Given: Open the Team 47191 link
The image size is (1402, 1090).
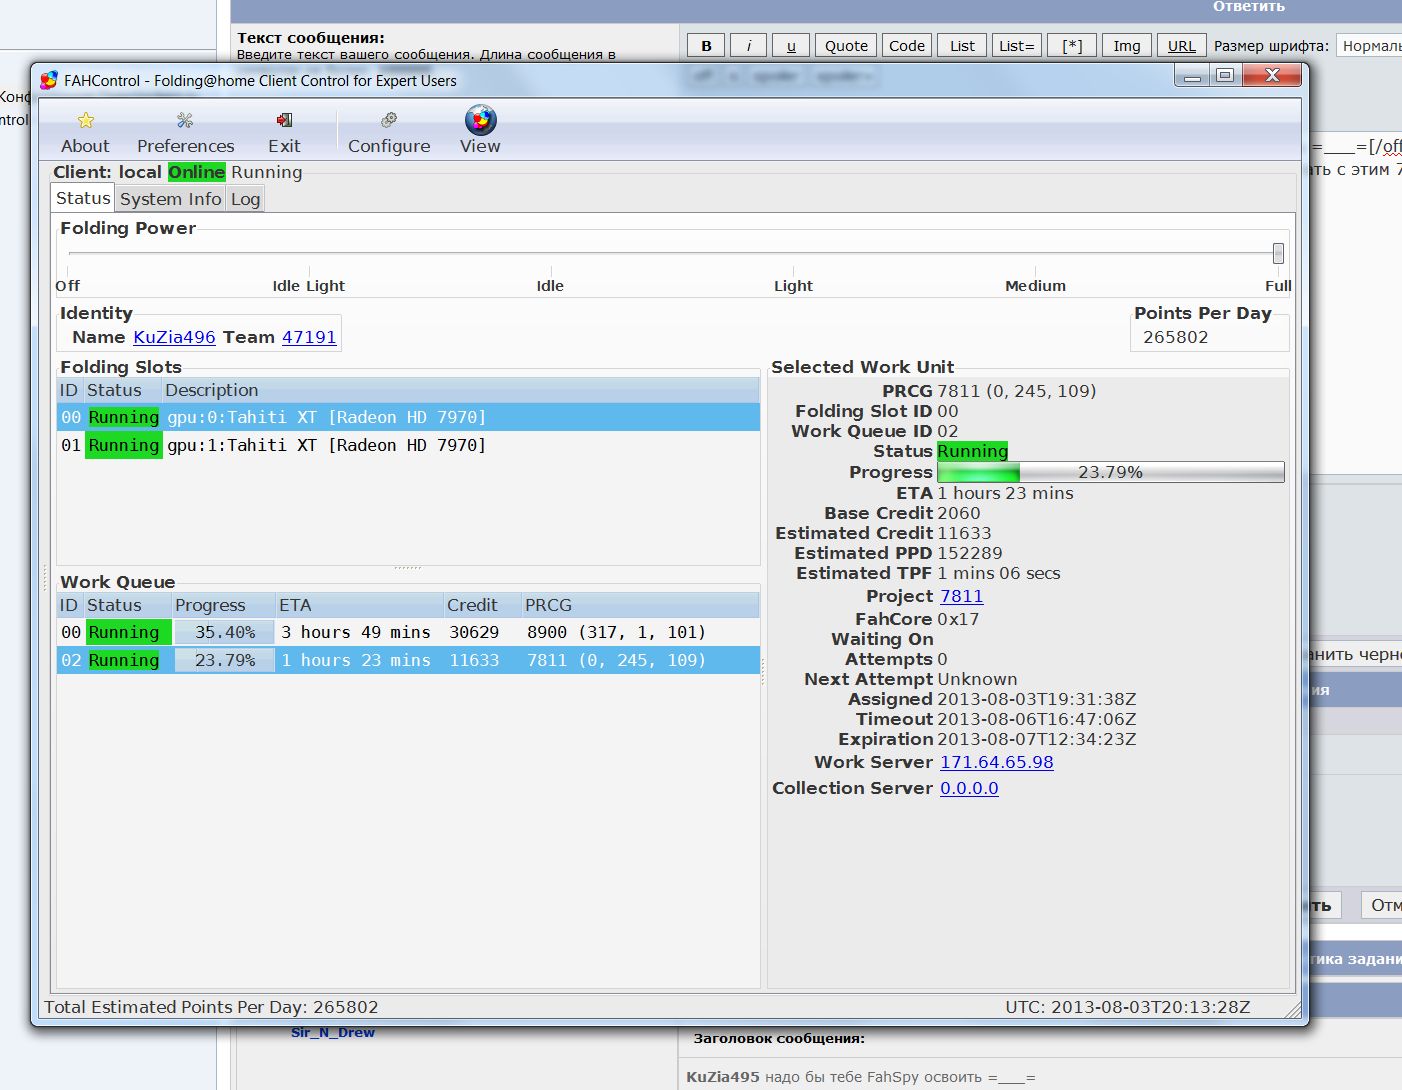Looking at the screenshot, I should 309,337.
